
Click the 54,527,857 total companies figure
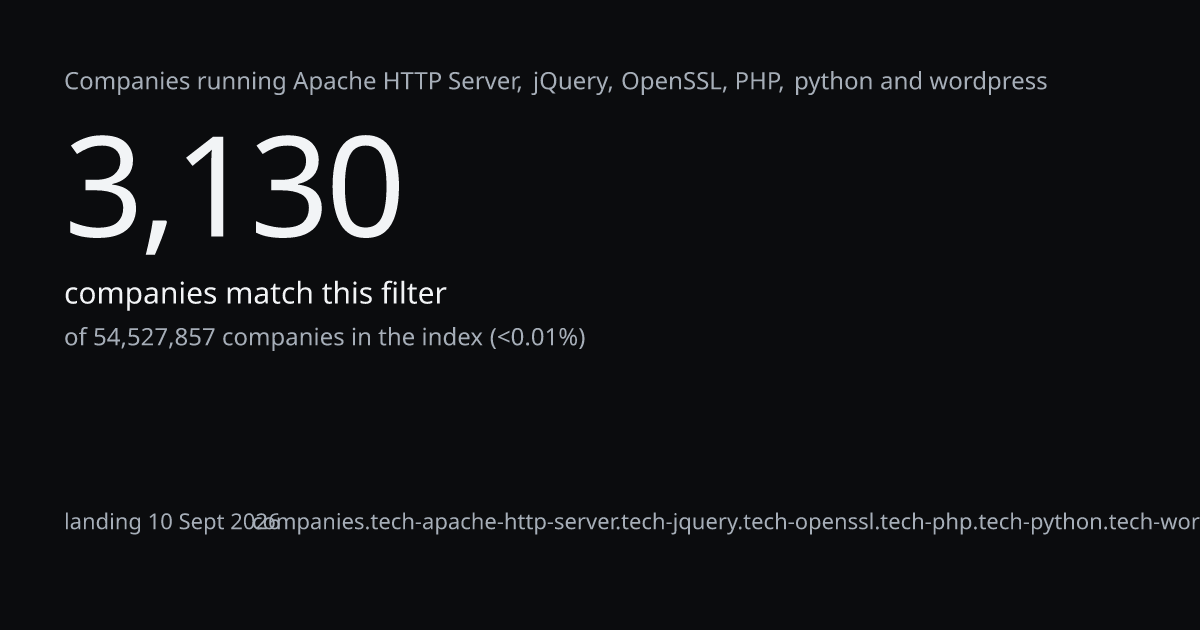(154, 338)
